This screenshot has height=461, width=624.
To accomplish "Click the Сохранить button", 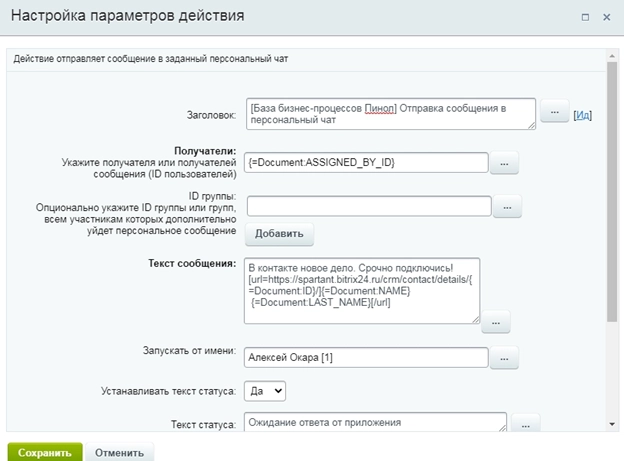I will pyautogui.click(x=45, y=452).
